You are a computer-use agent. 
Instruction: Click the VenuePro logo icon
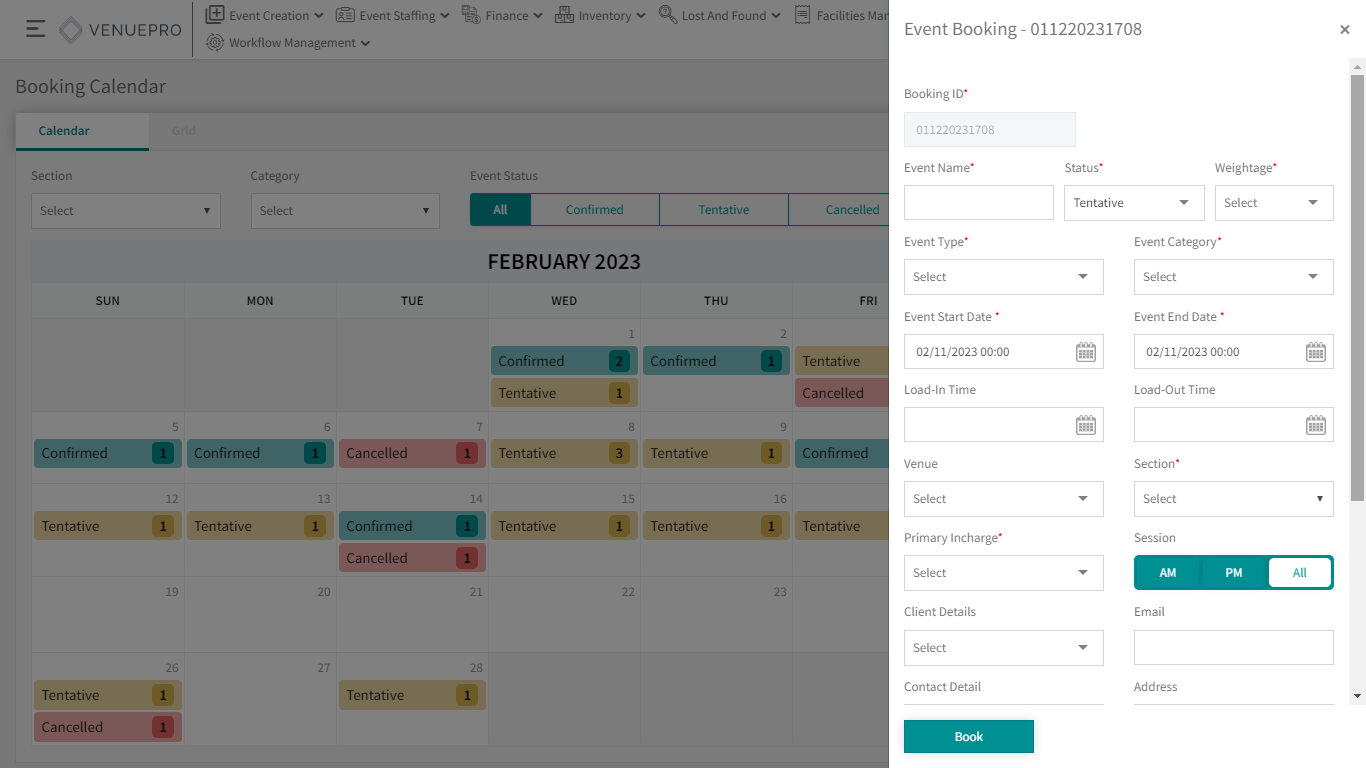(71, 30)
